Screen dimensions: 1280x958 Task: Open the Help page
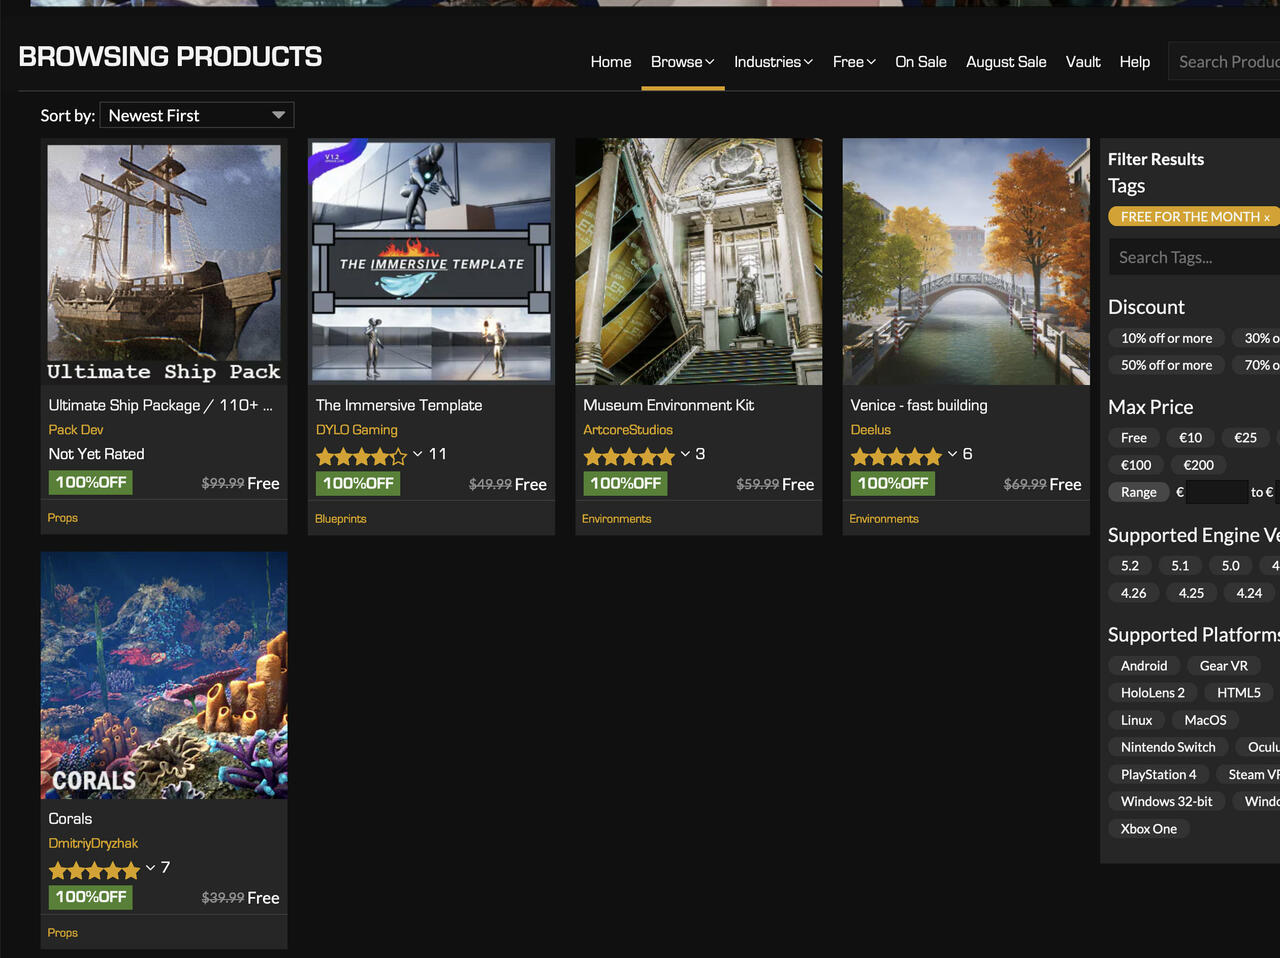point(1135,62)
